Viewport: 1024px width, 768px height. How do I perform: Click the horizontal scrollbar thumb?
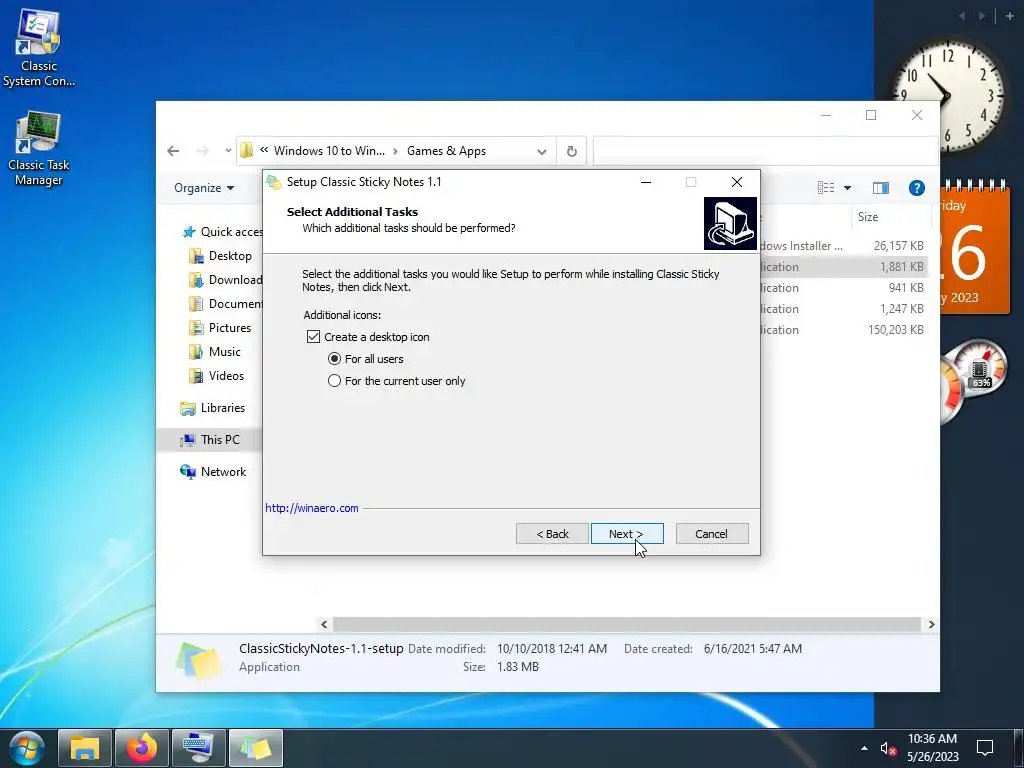627,624
